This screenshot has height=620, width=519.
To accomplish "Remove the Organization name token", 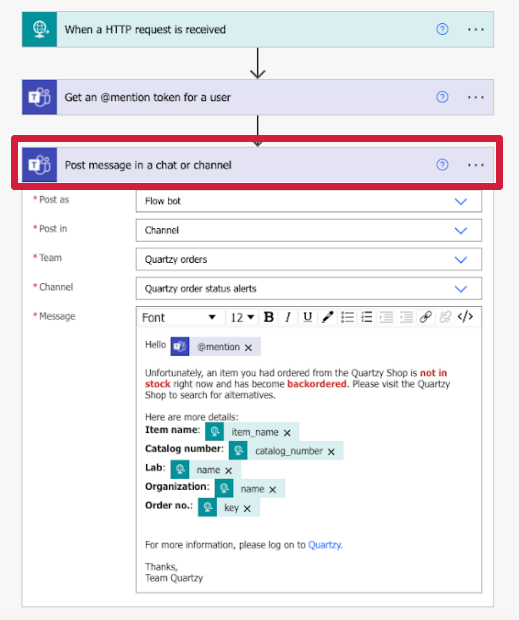I will 272,490.
